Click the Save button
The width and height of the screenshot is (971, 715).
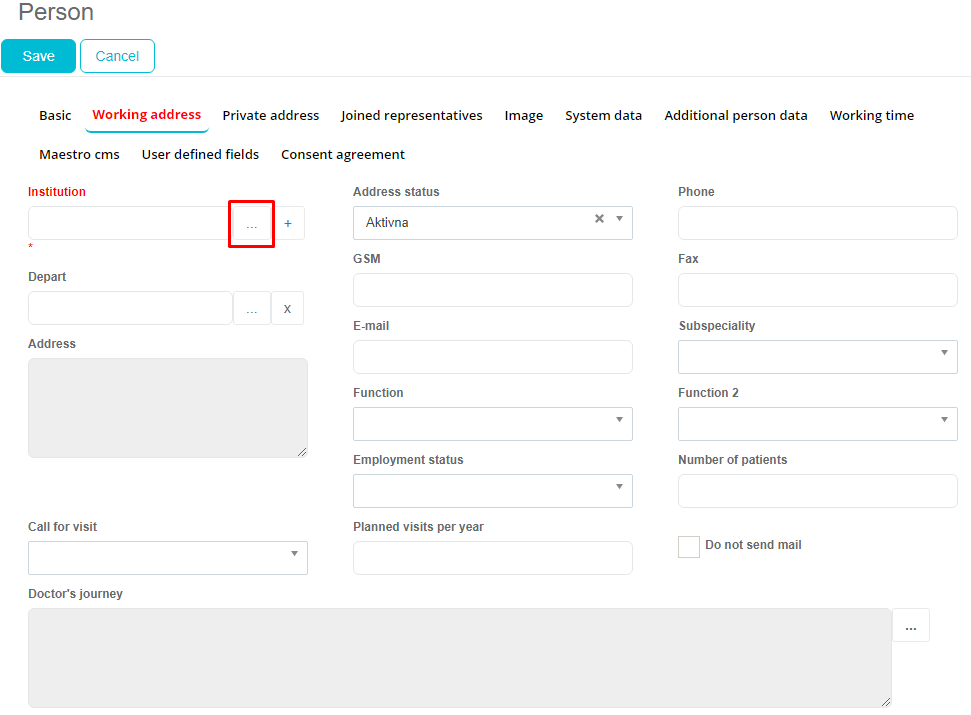point(38,57)
